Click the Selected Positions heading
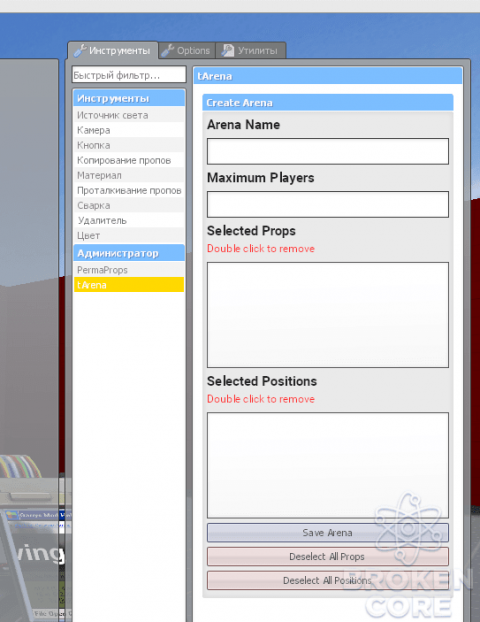 click(x=262, y=381)
